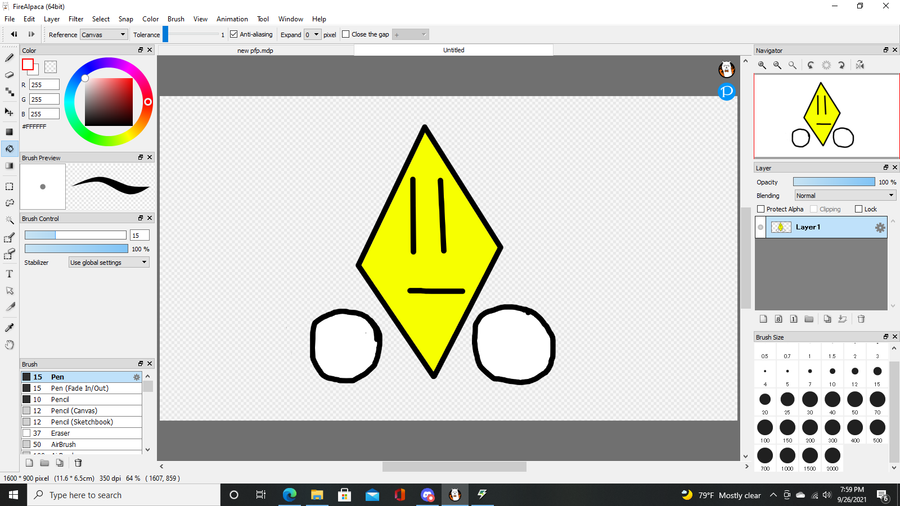Click the Navigator zoom in magnifier
Viewport: 900px width, 506px height.
coord(762,65)
